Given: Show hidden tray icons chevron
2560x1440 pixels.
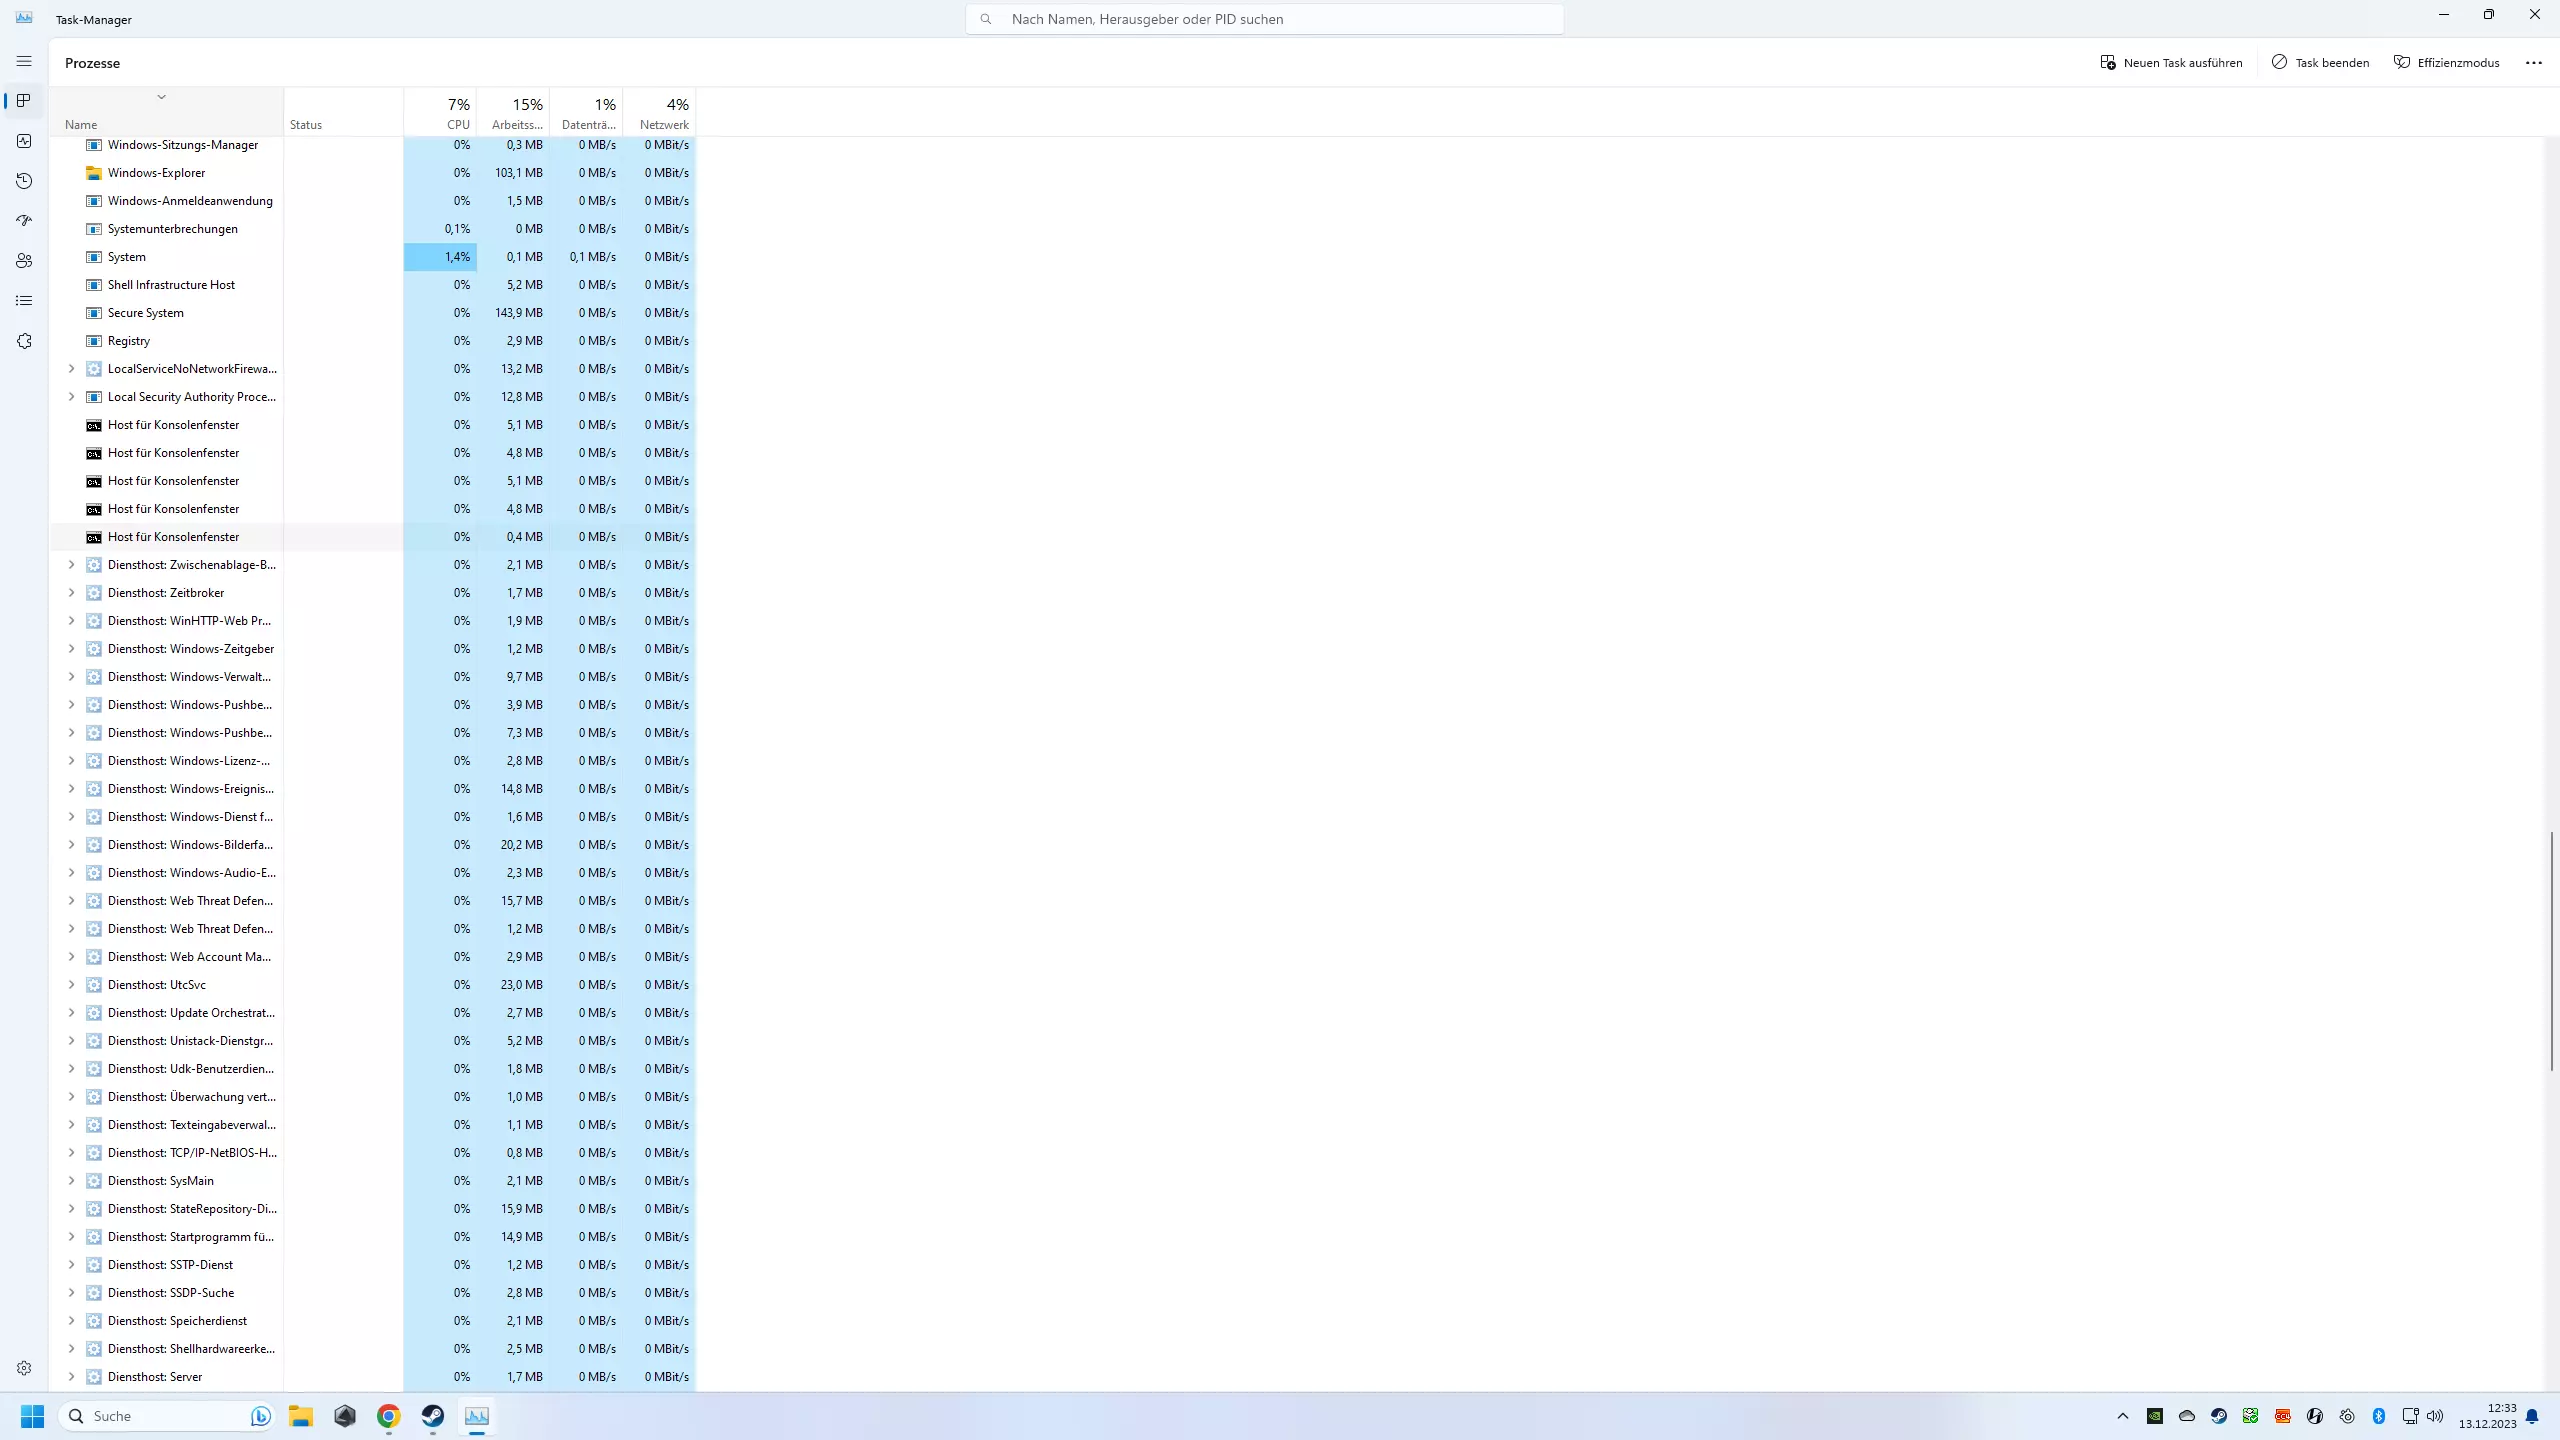Looking at the screenshot, I should (x=2123, y=1416).
